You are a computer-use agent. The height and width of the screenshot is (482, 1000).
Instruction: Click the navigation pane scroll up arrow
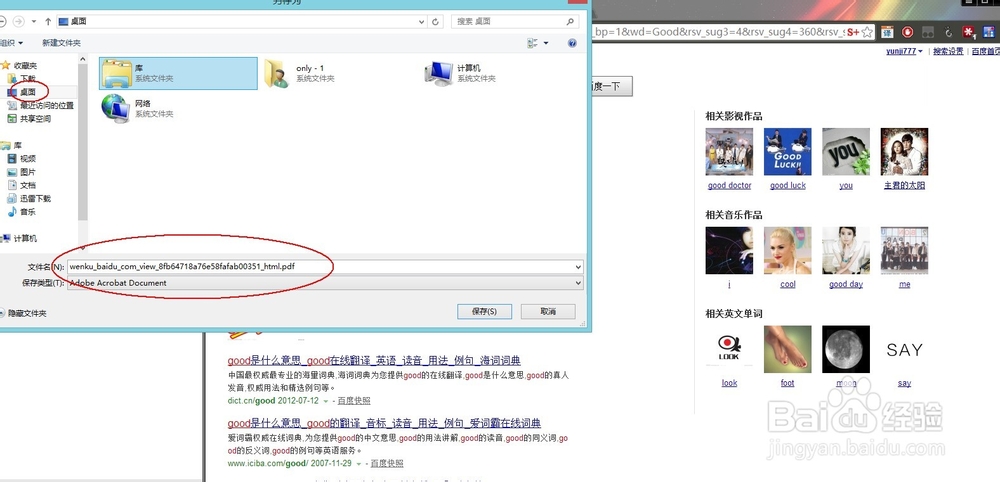(83, 59)
